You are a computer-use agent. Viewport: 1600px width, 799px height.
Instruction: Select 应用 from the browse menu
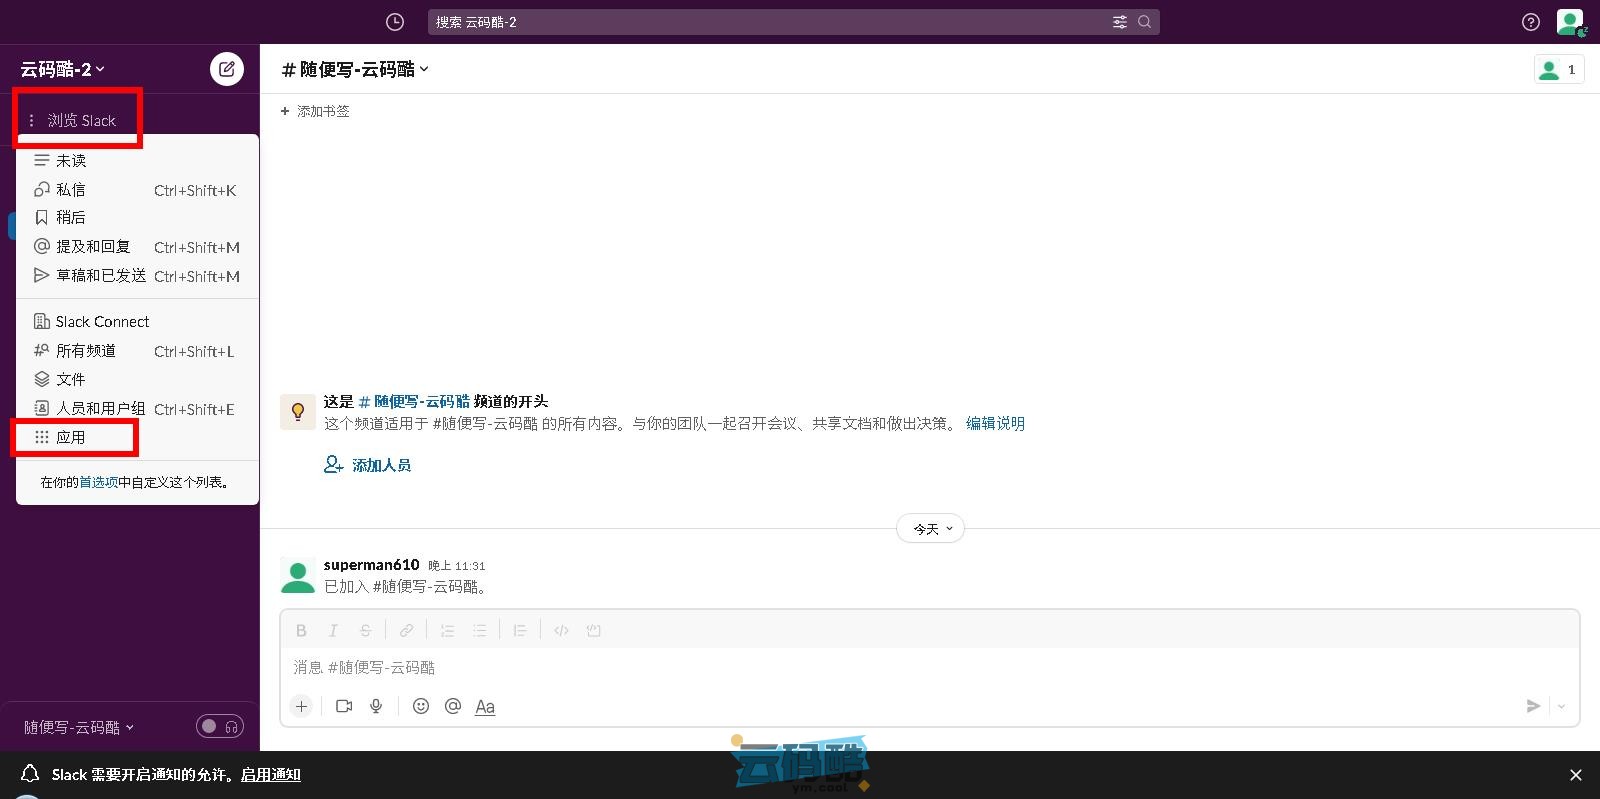tap(70, 437)
